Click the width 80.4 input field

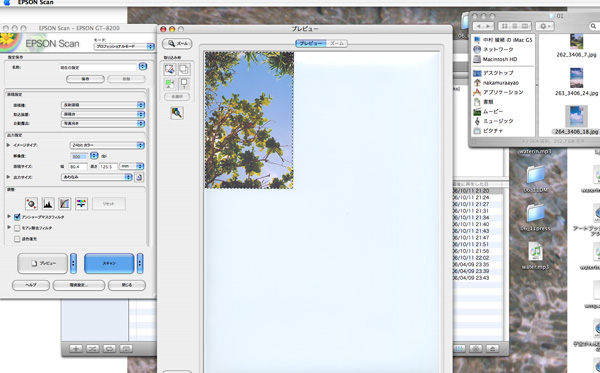78,167
